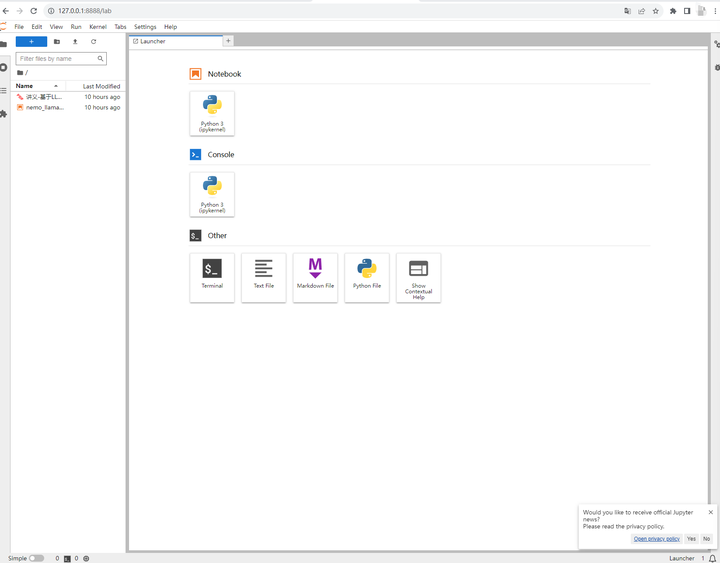
Task: Click No on Jupyter news prompt
Action: tap(706, 539)
